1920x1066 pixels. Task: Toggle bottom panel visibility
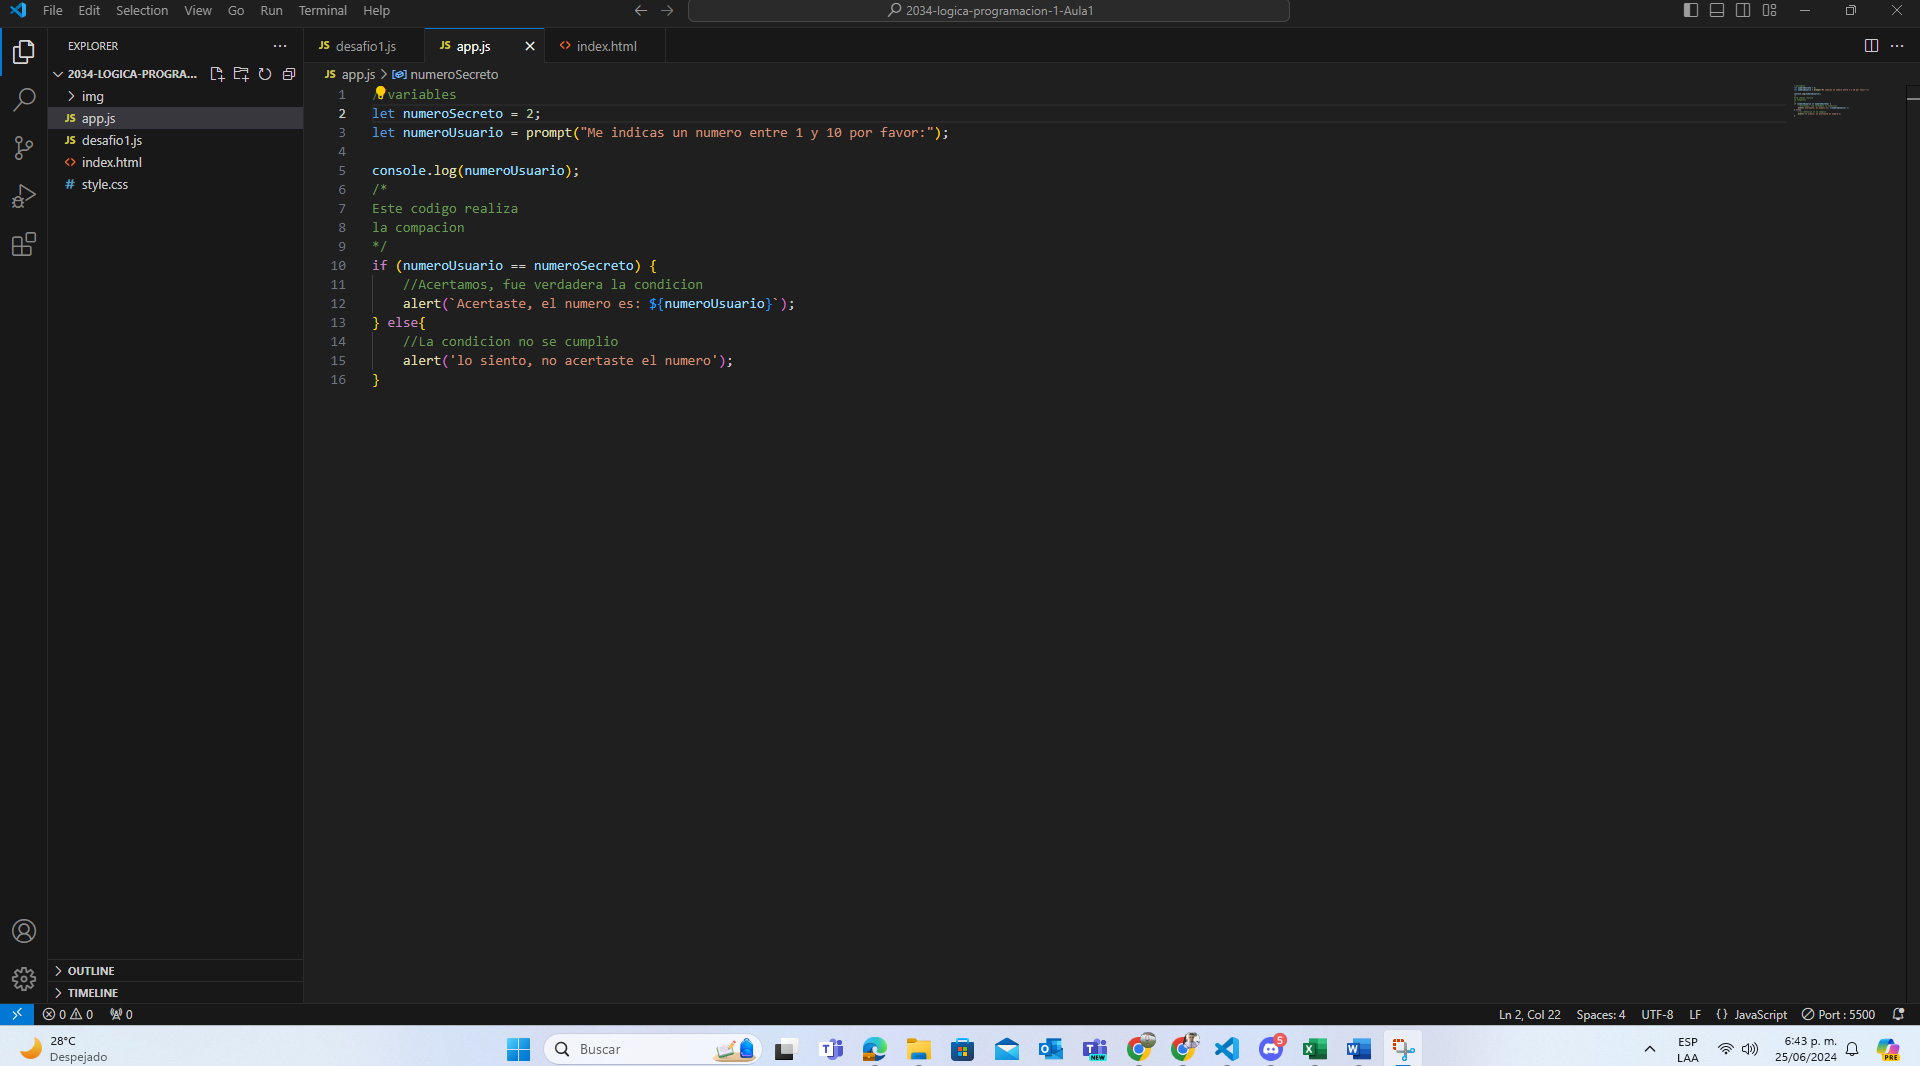(1717, 10)
